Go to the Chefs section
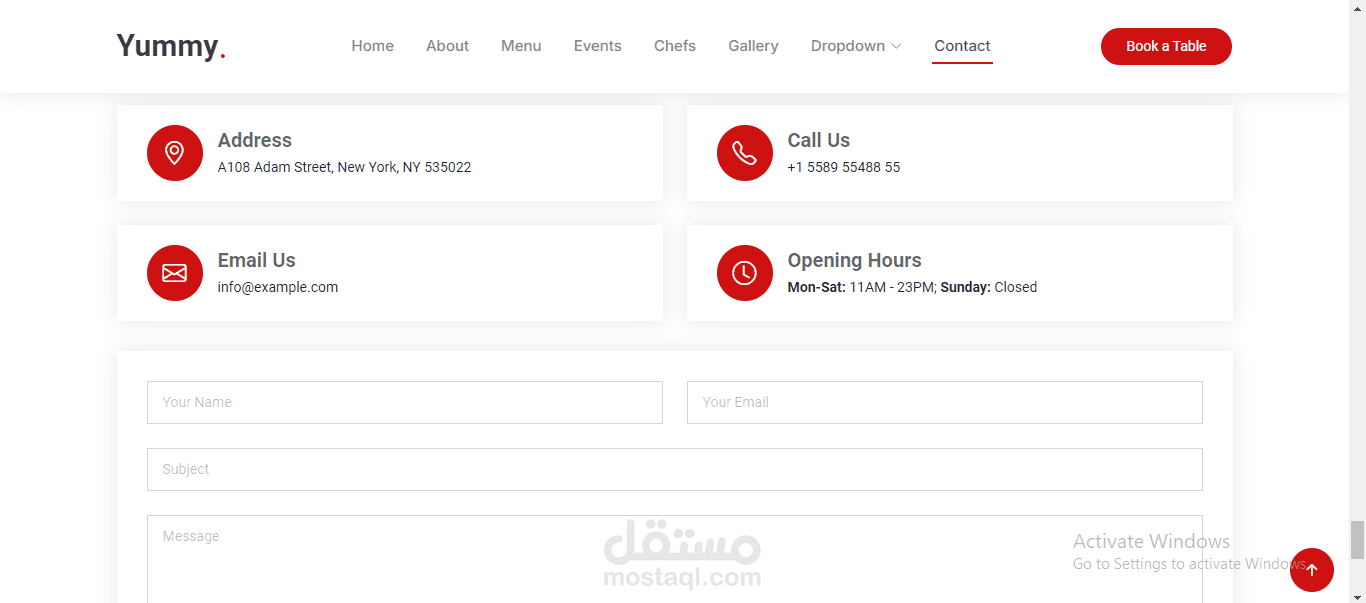The height and width of the screenshot is (603, 1366). point(675,46)
